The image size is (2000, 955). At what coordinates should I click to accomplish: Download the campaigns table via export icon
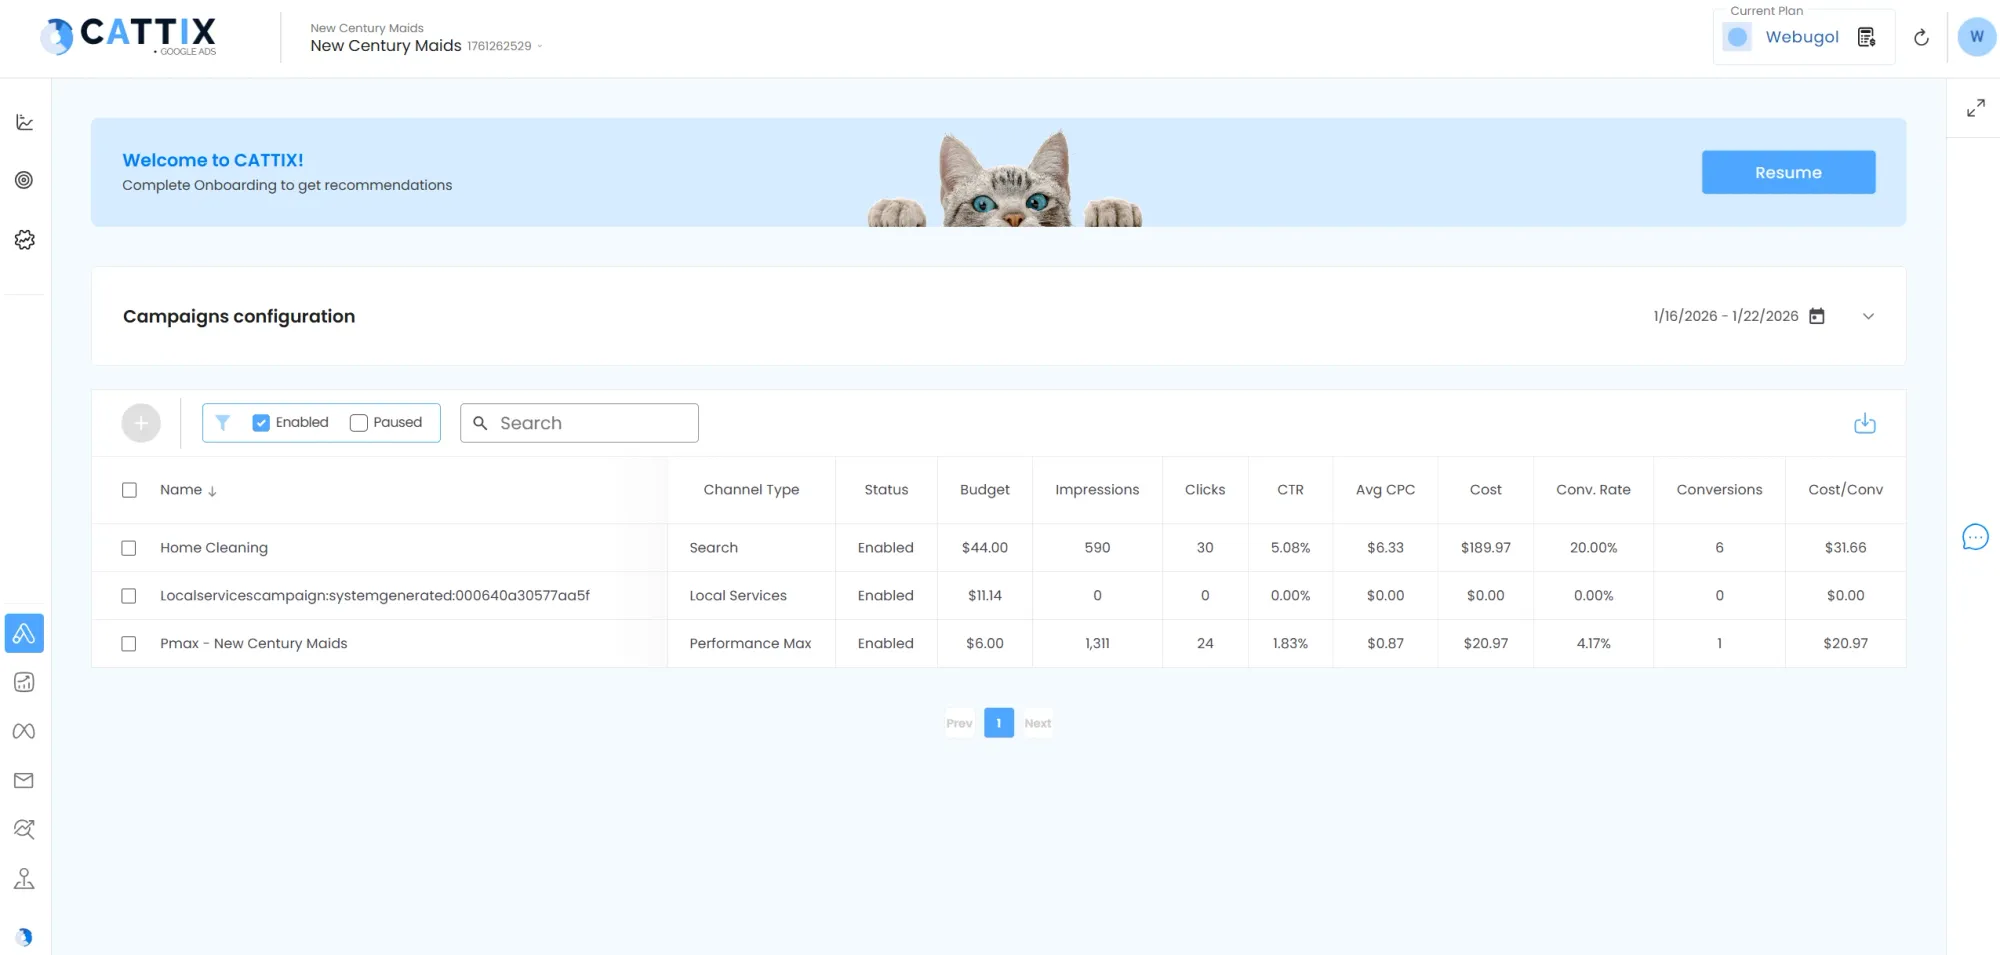(1864, 423)
